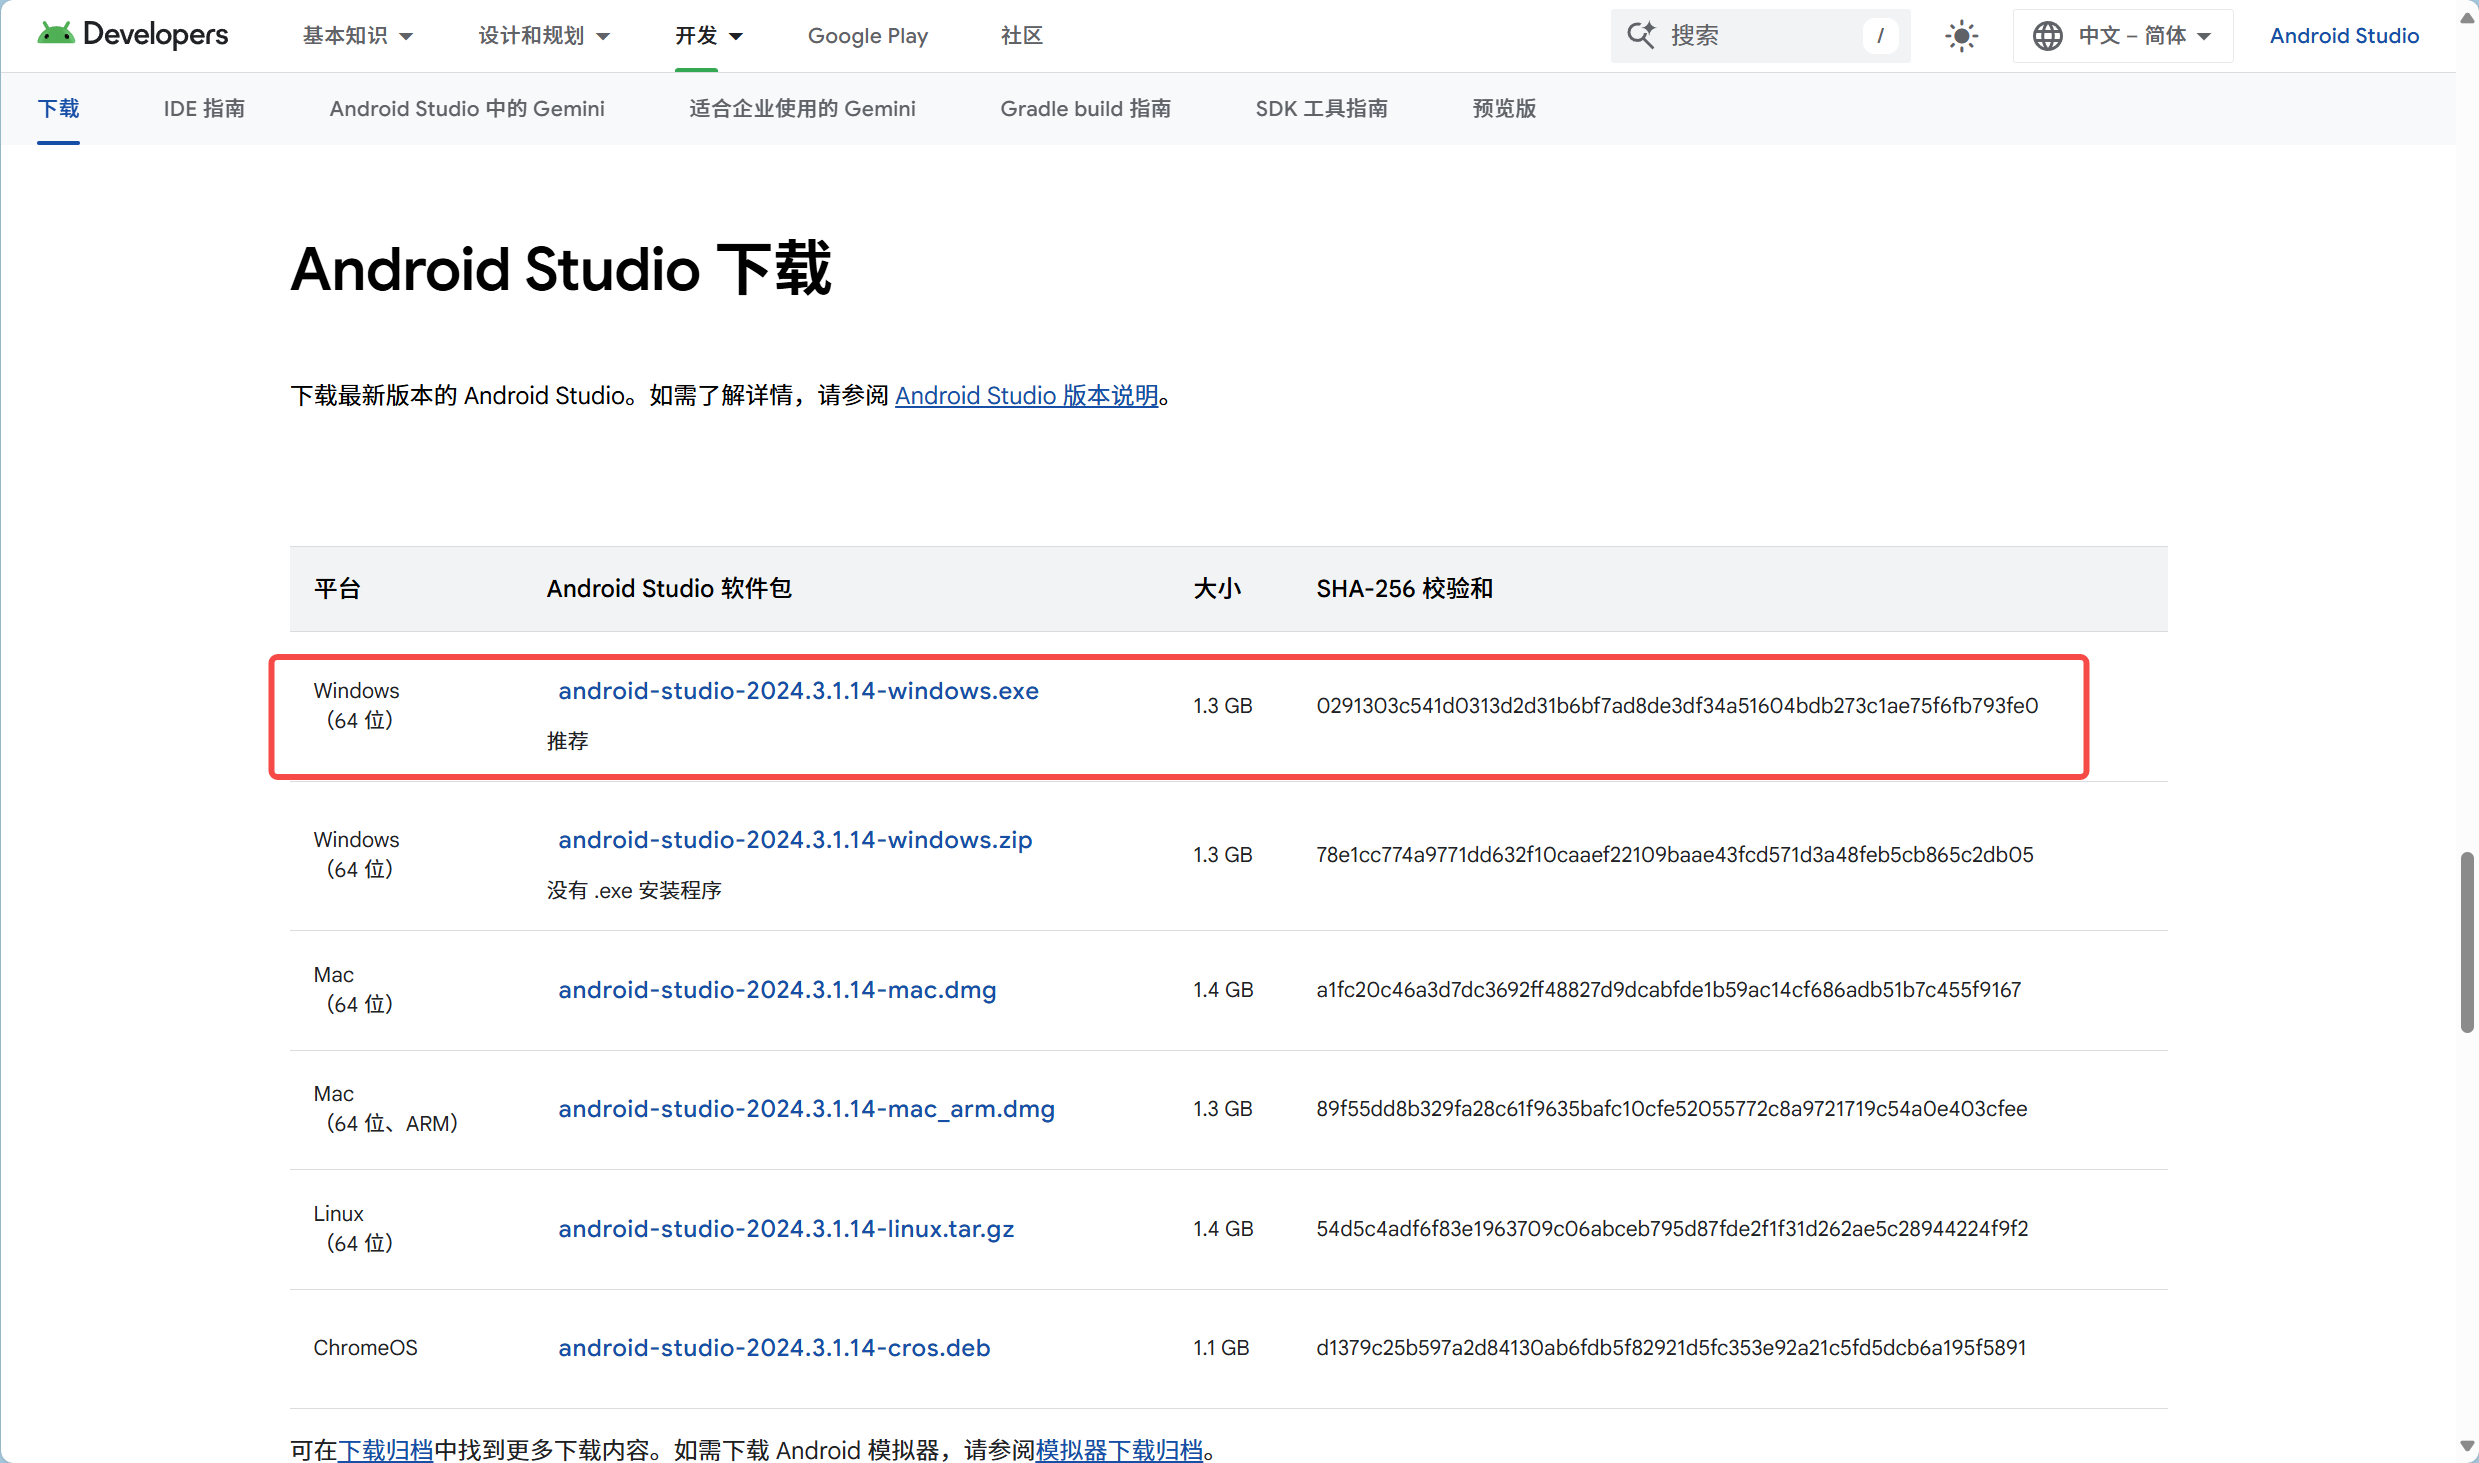Toggle the light/dark theme sun icon
Screen dimensions: 2479x1463
click(1961, 36)
